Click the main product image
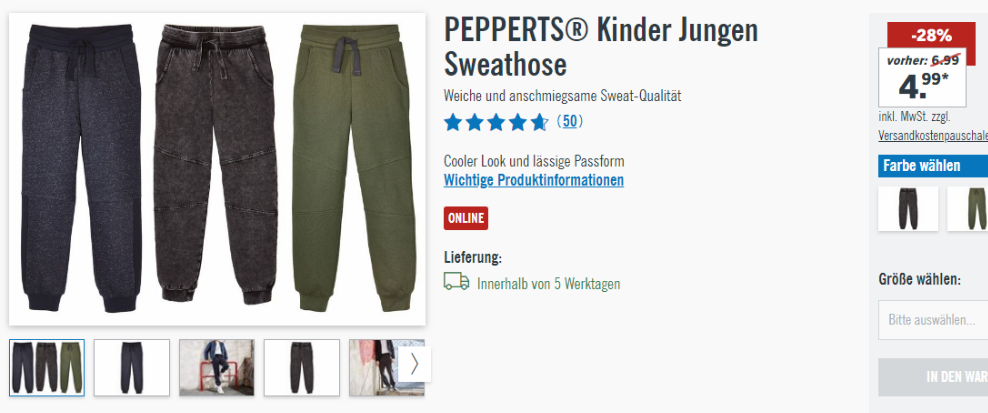The height and width of the screenshot is (413, 988). point(217,169)
